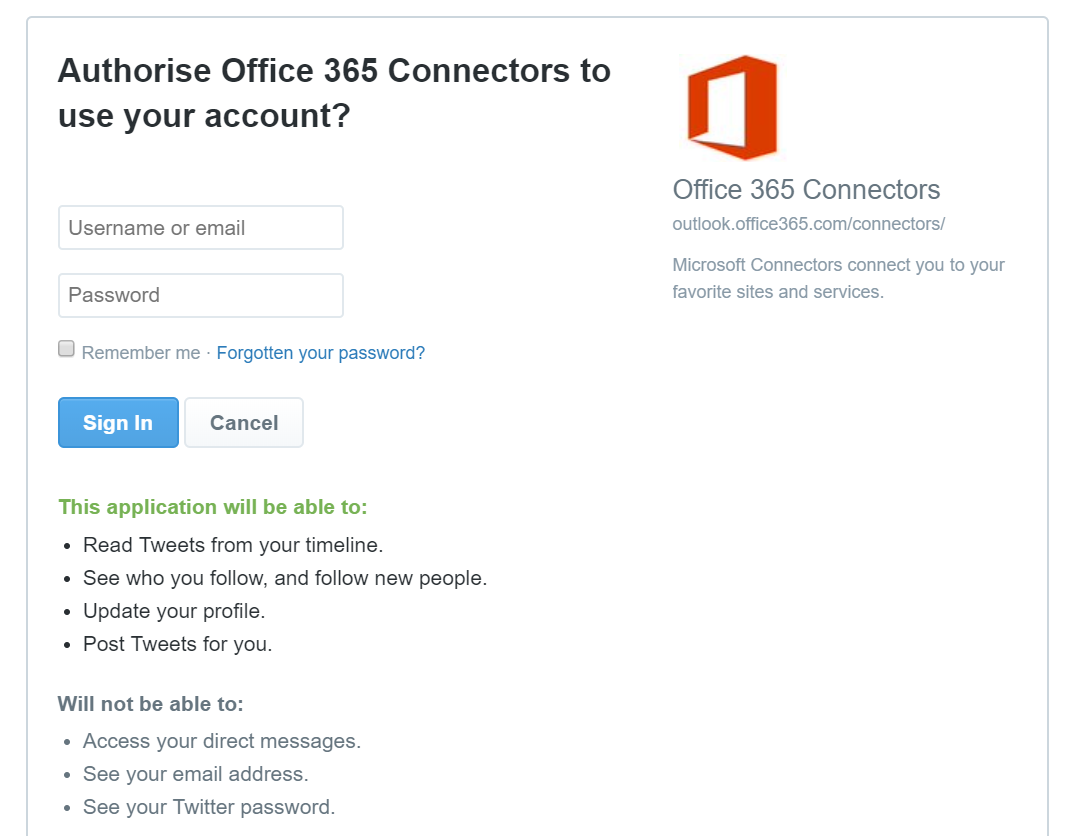1068x836 pixels.
Task: Click the 'Will not be able to:' heading
Action: 151,704
